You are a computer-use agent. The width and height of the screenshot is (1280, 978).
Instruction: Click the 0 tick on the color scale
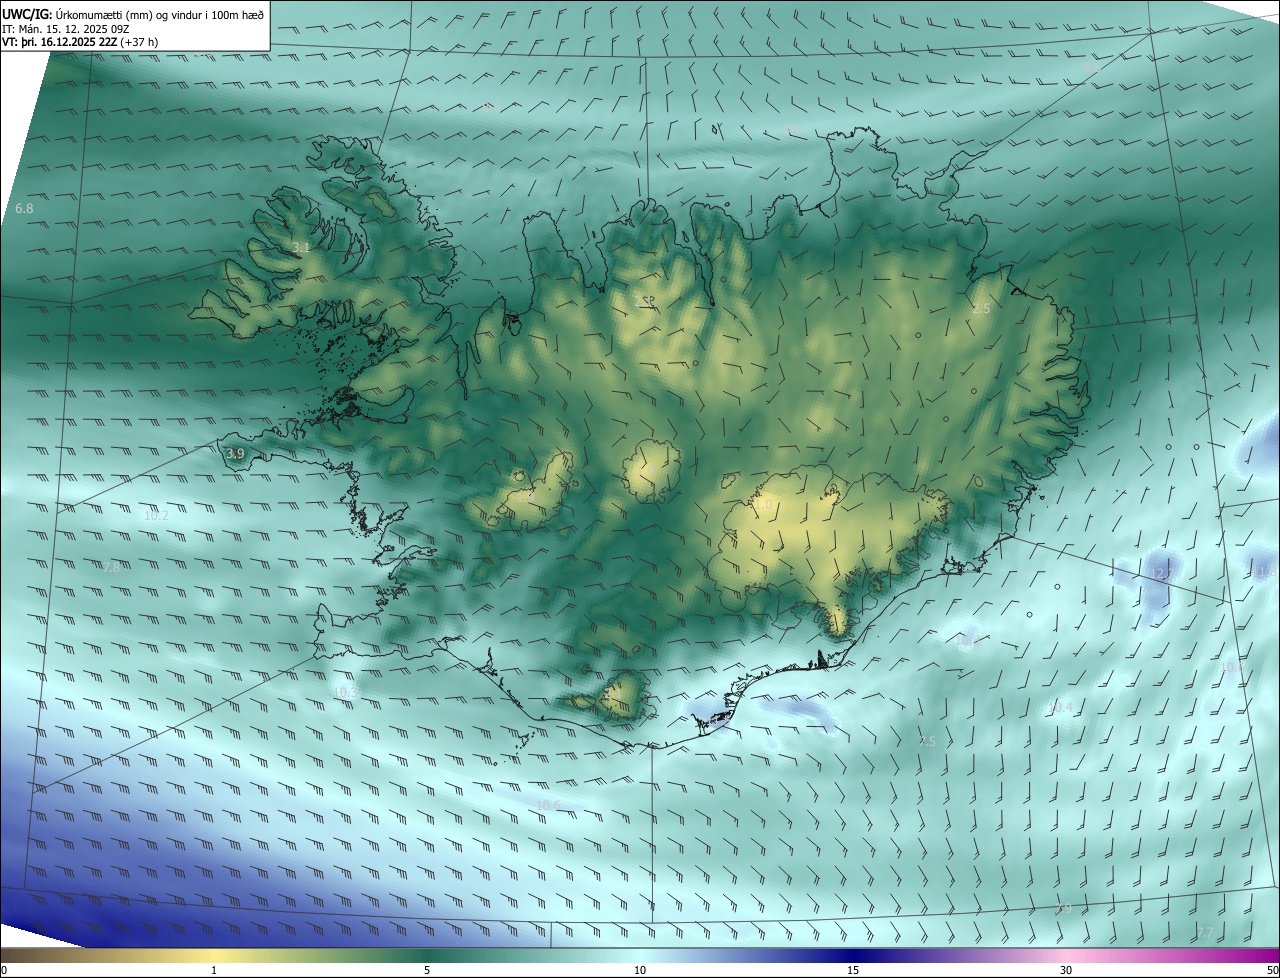pos(4,970)
